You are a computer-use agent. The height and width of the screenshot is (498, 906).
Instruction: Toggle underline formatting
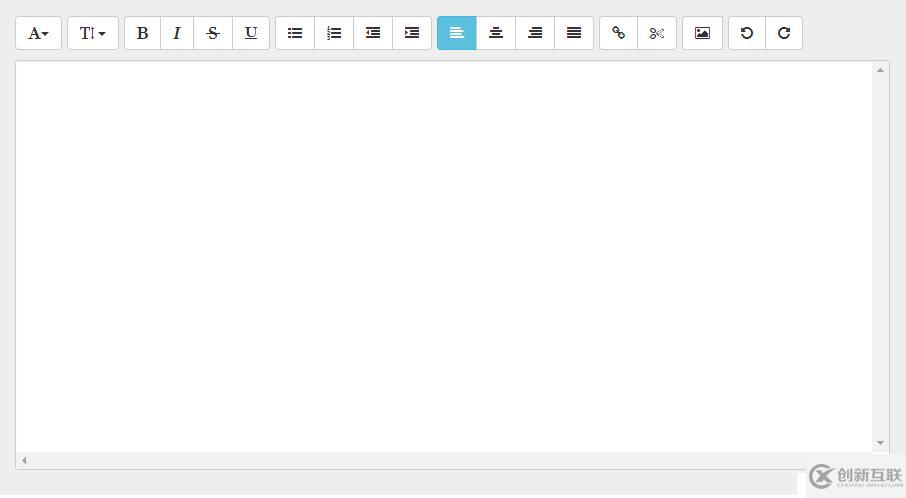pyautogui.click(x=251, y=34)
